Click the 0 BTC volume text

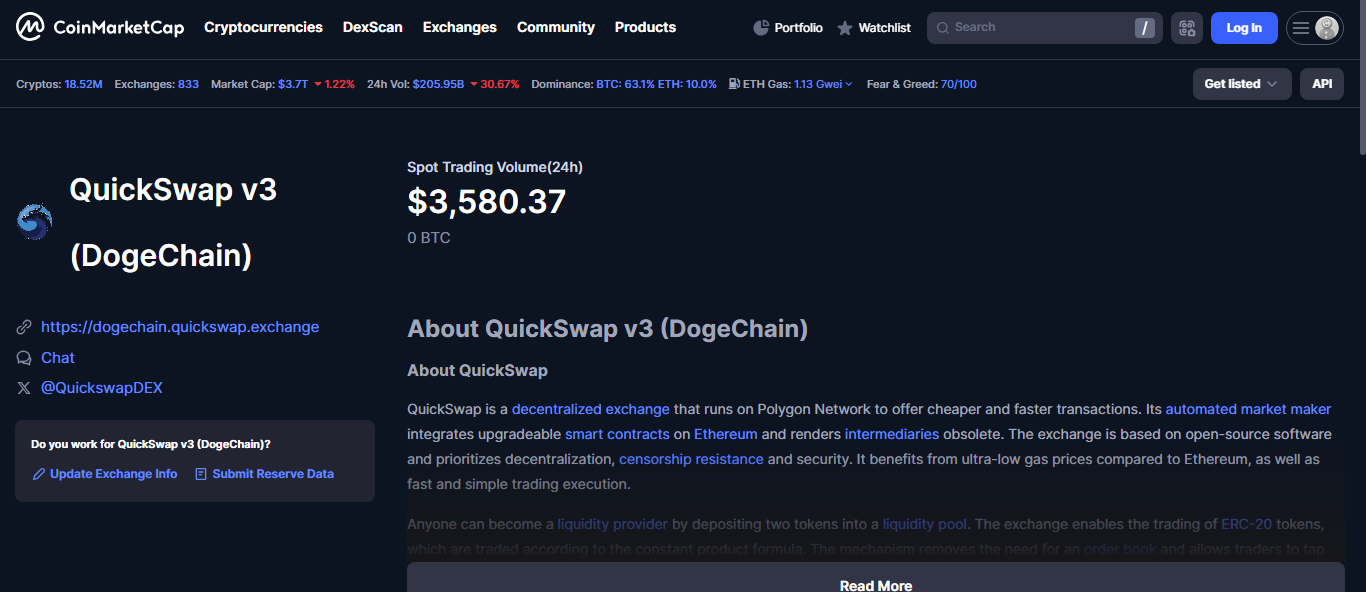click(x=429, y=238)
